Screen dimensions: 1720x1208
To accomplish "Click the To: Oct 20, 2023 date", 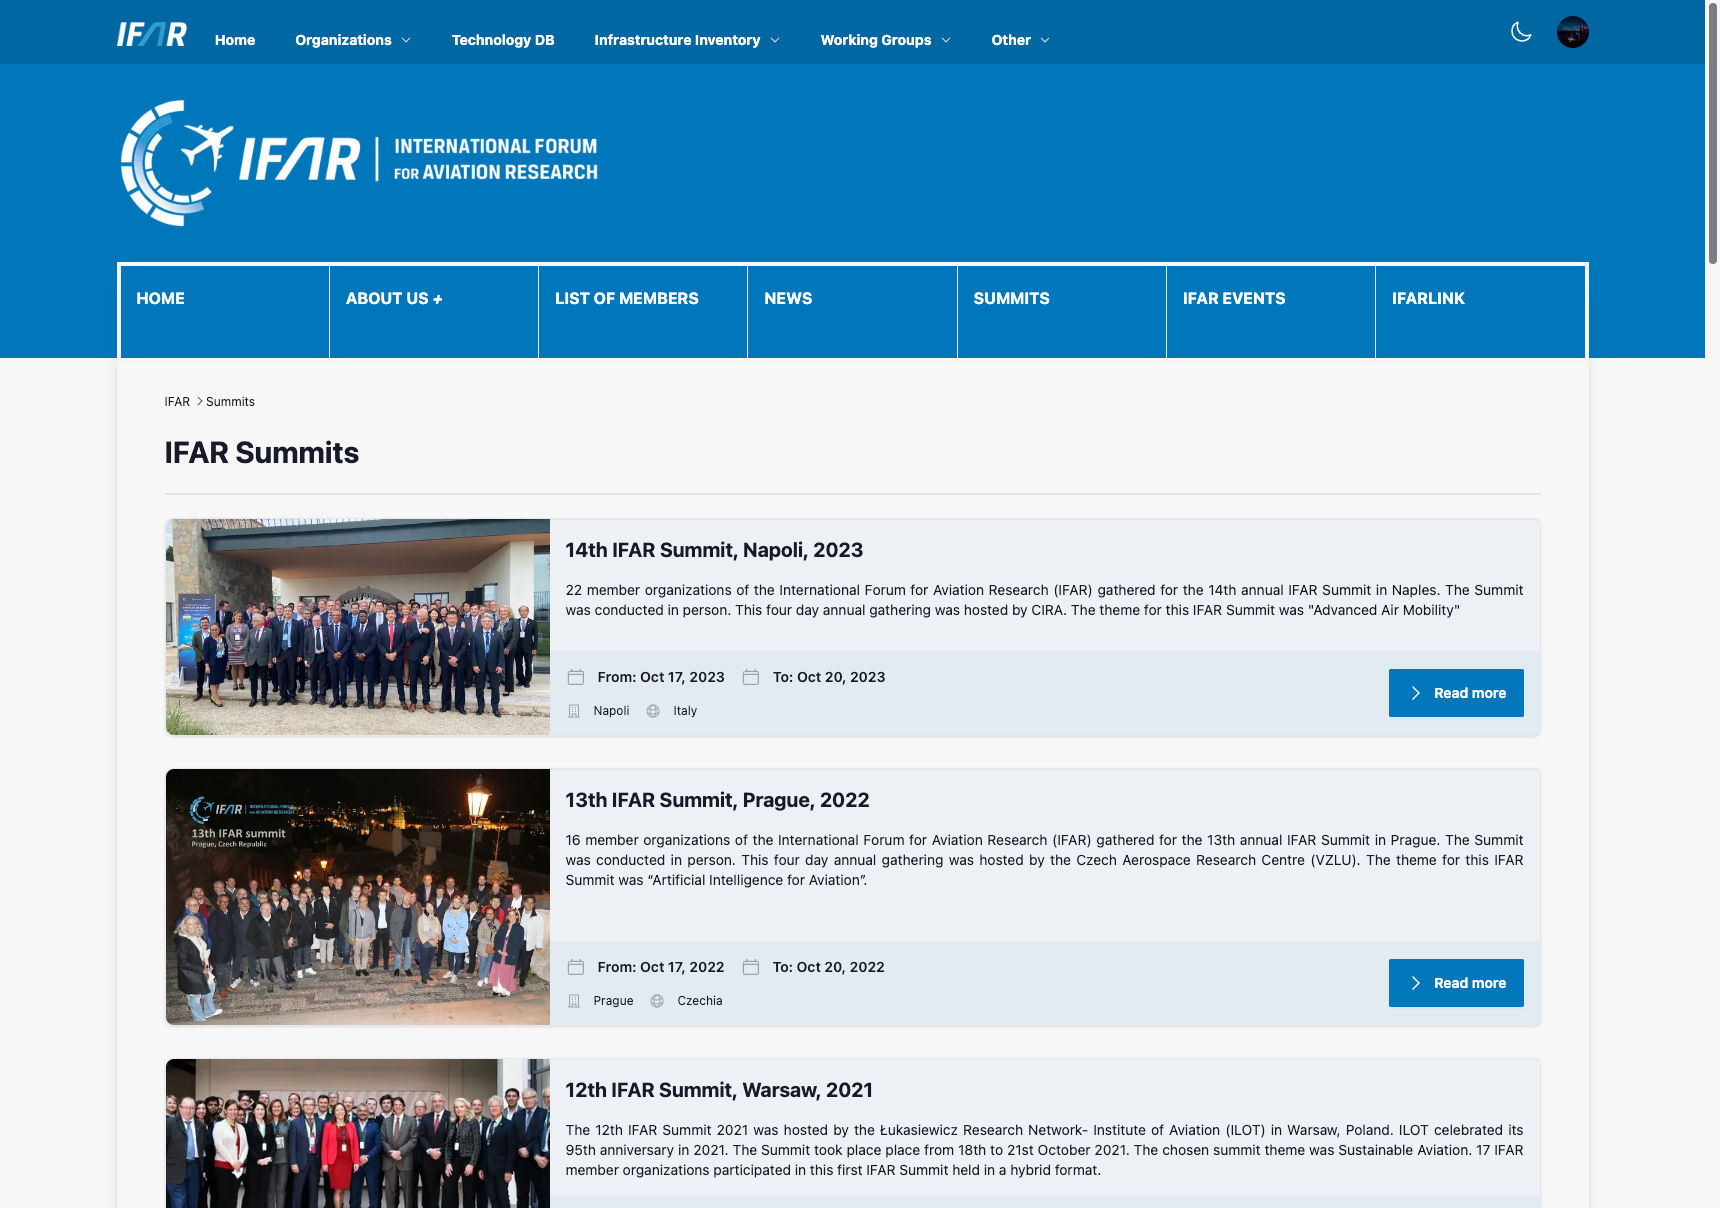I will click(829, 677).
